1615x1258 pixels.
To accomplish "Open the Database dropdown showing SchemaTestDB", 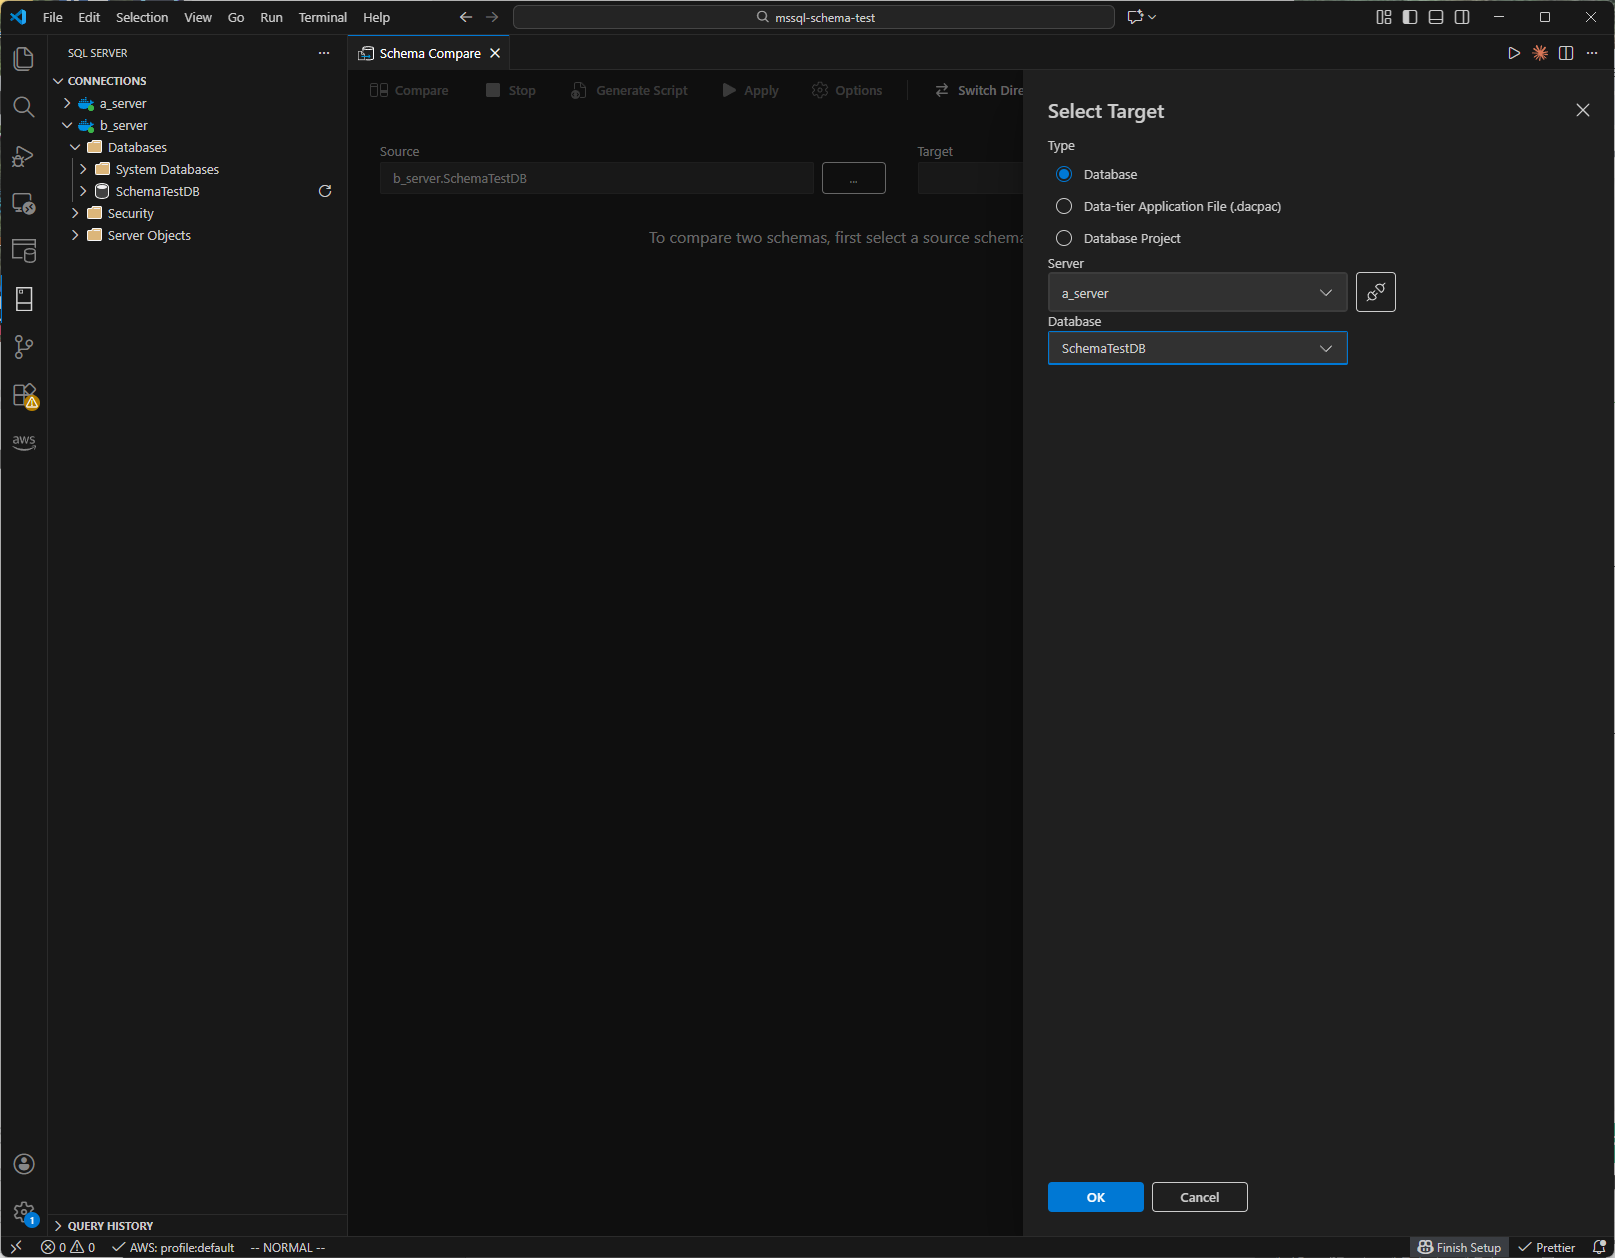I will 1198,348.
